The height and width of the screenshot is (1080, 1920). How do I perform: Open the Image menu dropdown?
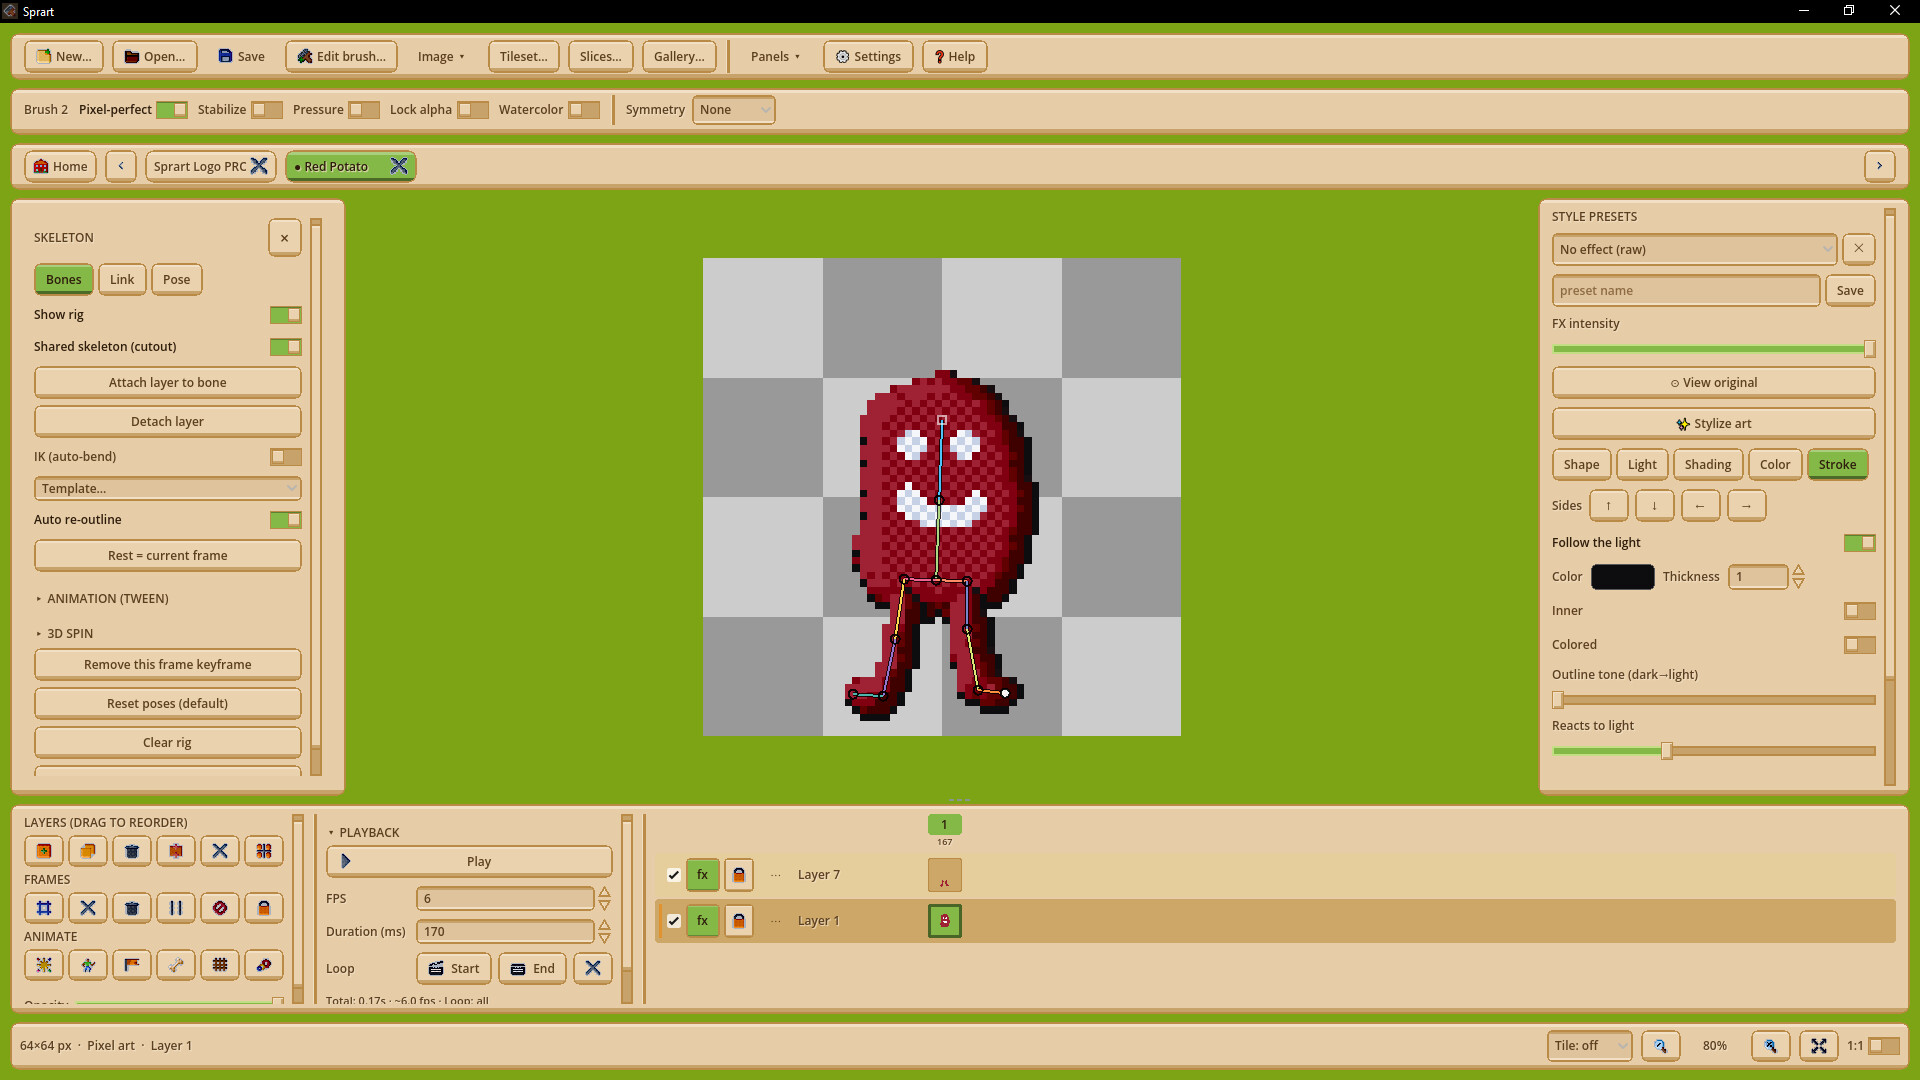441,57
